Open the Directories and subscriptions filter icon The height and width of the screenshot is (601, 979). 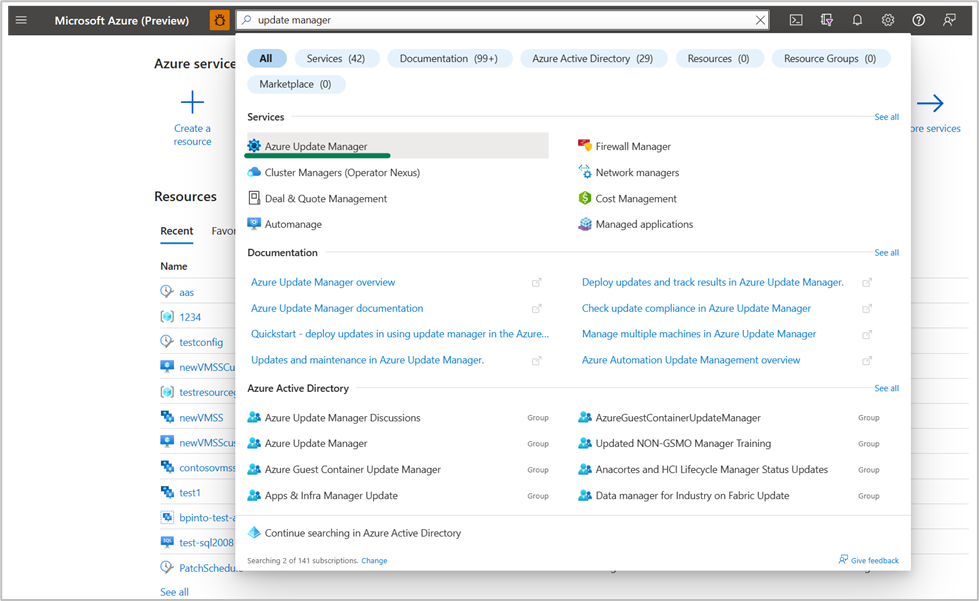827,20
